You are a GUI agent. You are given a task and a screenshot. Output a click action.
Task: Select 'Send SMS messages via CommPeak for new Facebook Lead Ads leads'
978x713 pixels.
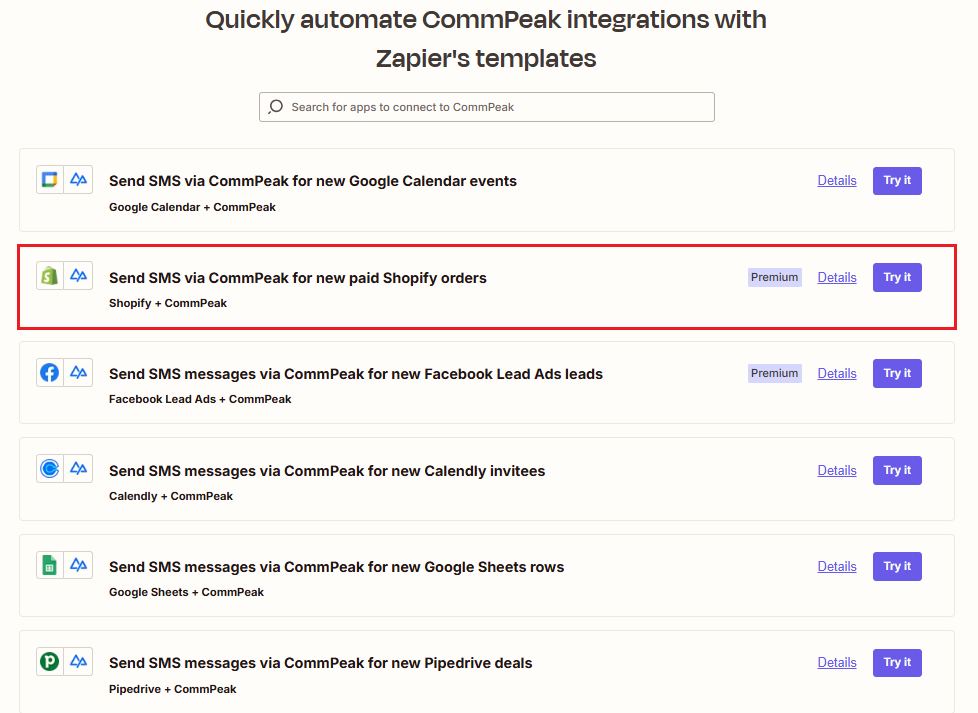[356, 374]
